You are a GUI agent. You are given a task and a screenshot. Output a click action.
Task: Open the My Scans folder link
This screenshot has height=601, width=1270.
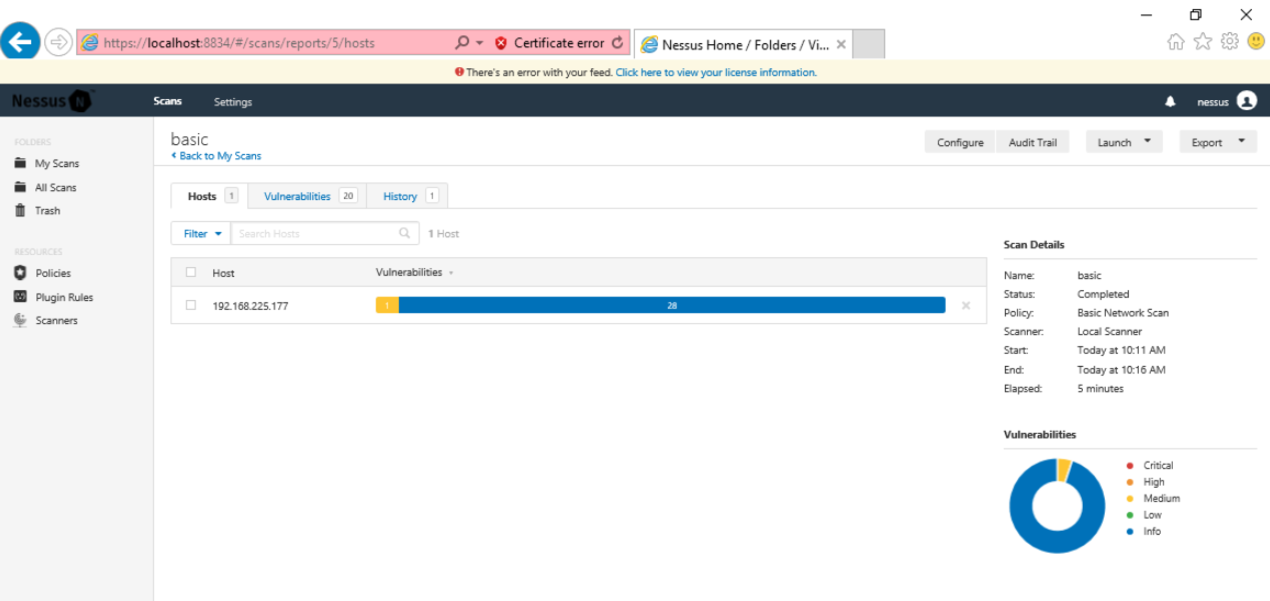(x=57, y=163)
